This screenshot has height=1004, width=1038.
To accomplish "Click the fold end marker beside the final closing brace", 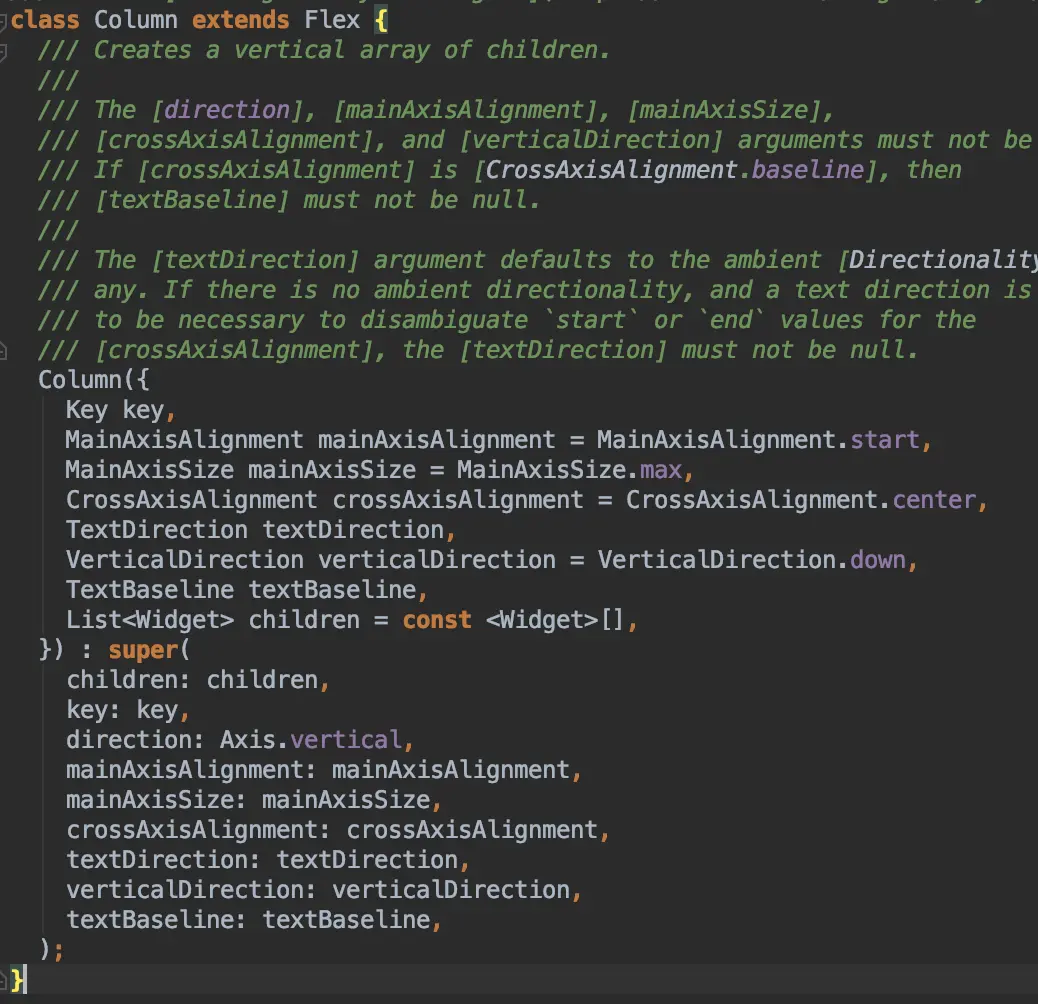I will point(3,980).
